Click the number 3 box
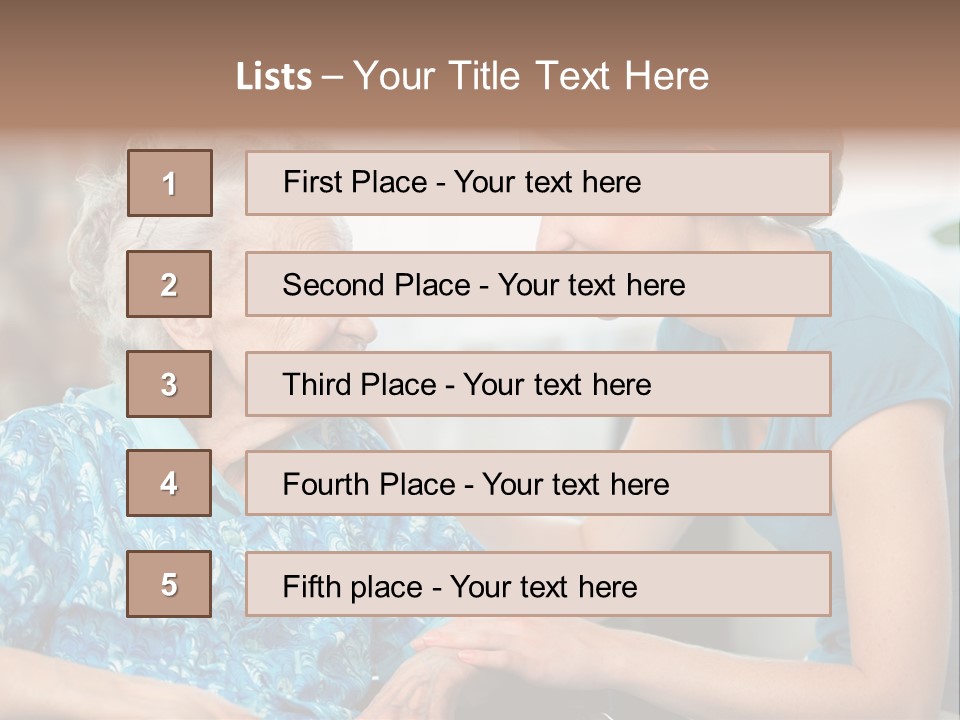Image resolution: width=960 pixels, height=720 pixels. (x=169, y=384)
